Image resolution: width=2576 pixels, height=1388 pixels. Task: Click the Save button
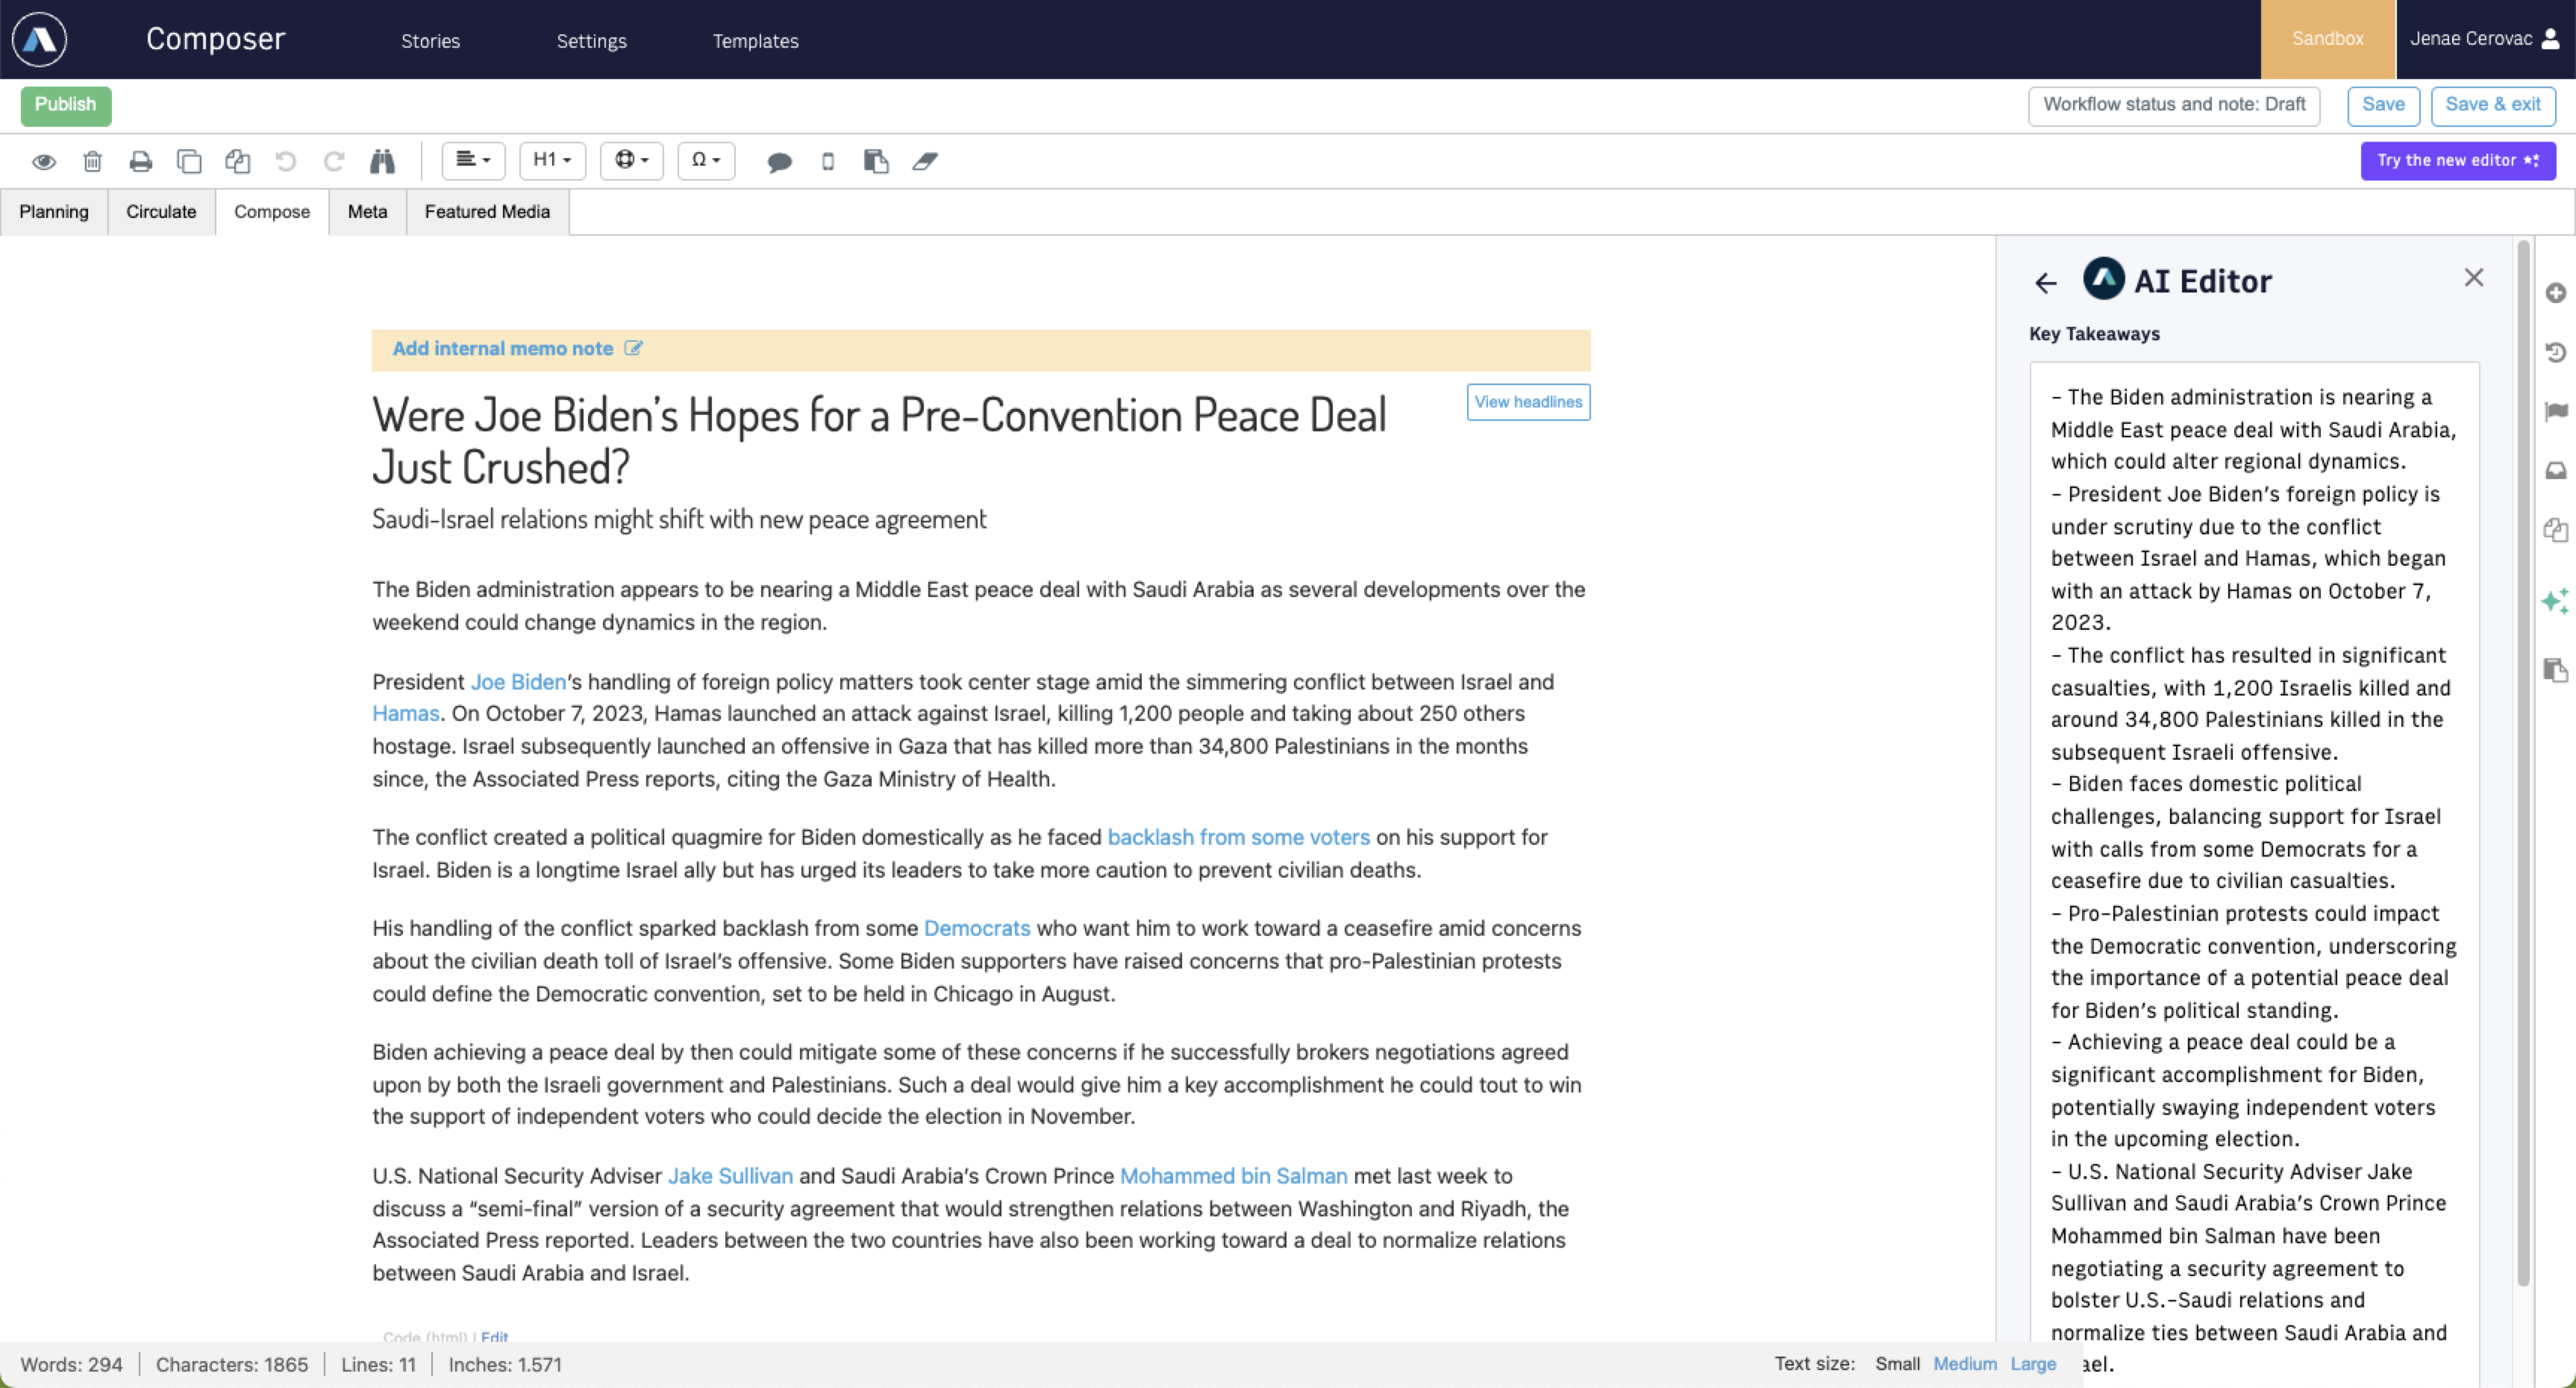2383,105
